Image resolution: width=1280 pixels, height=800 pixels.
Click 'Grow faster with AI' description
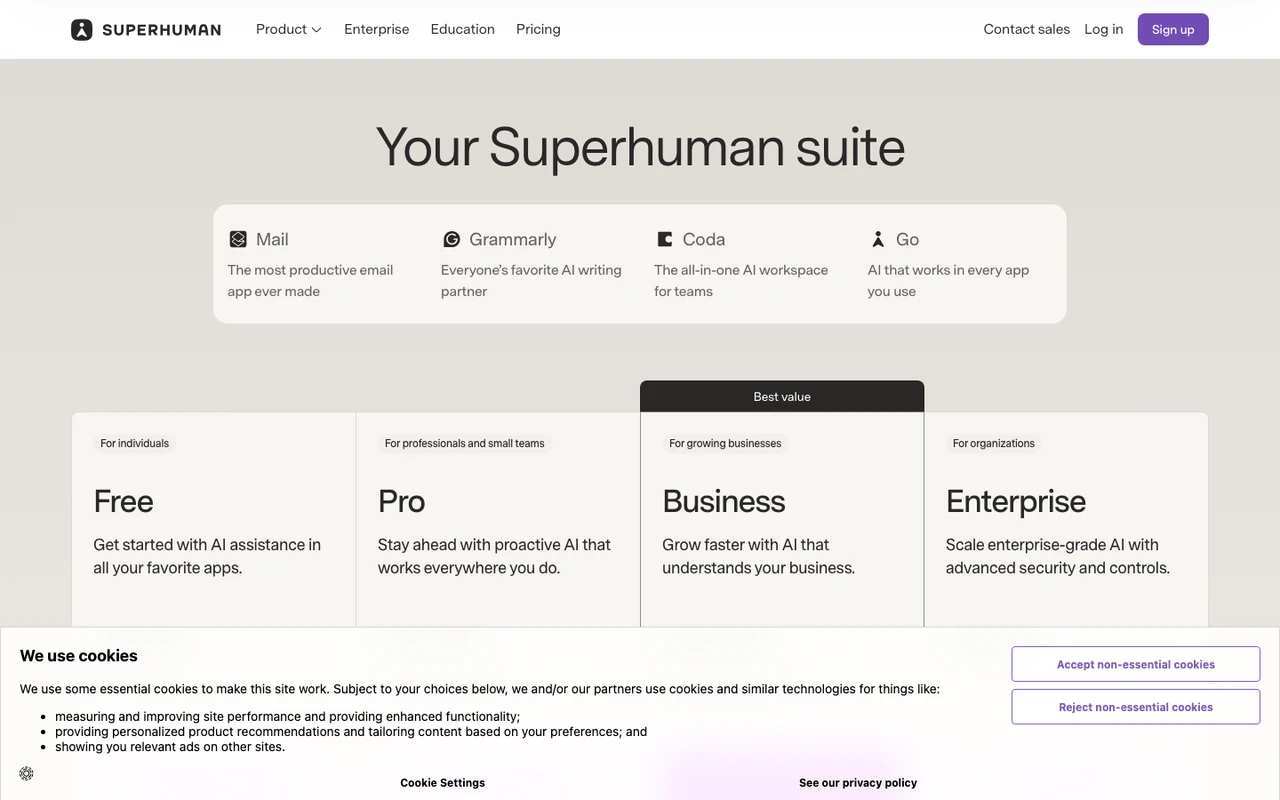point(758,556)
